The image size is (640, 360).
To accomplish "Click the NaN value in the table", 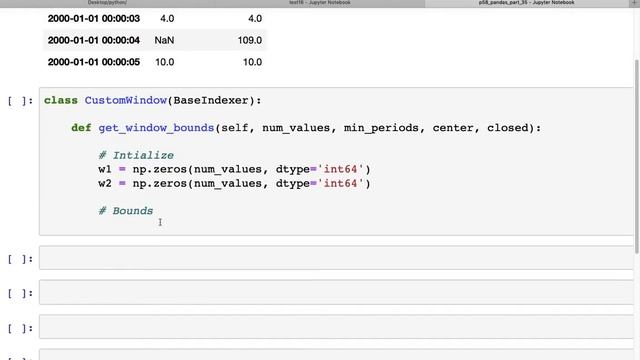I will pos(164,40).
